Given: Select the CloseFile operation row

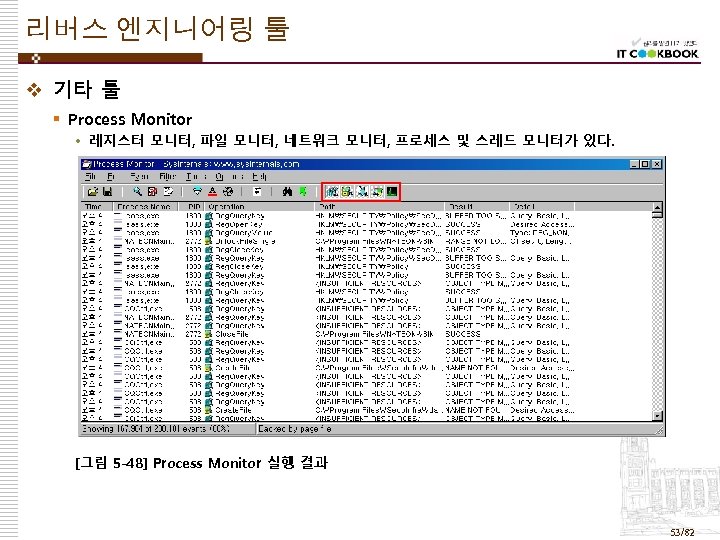Looking at the screenshot, I should 327,334.
